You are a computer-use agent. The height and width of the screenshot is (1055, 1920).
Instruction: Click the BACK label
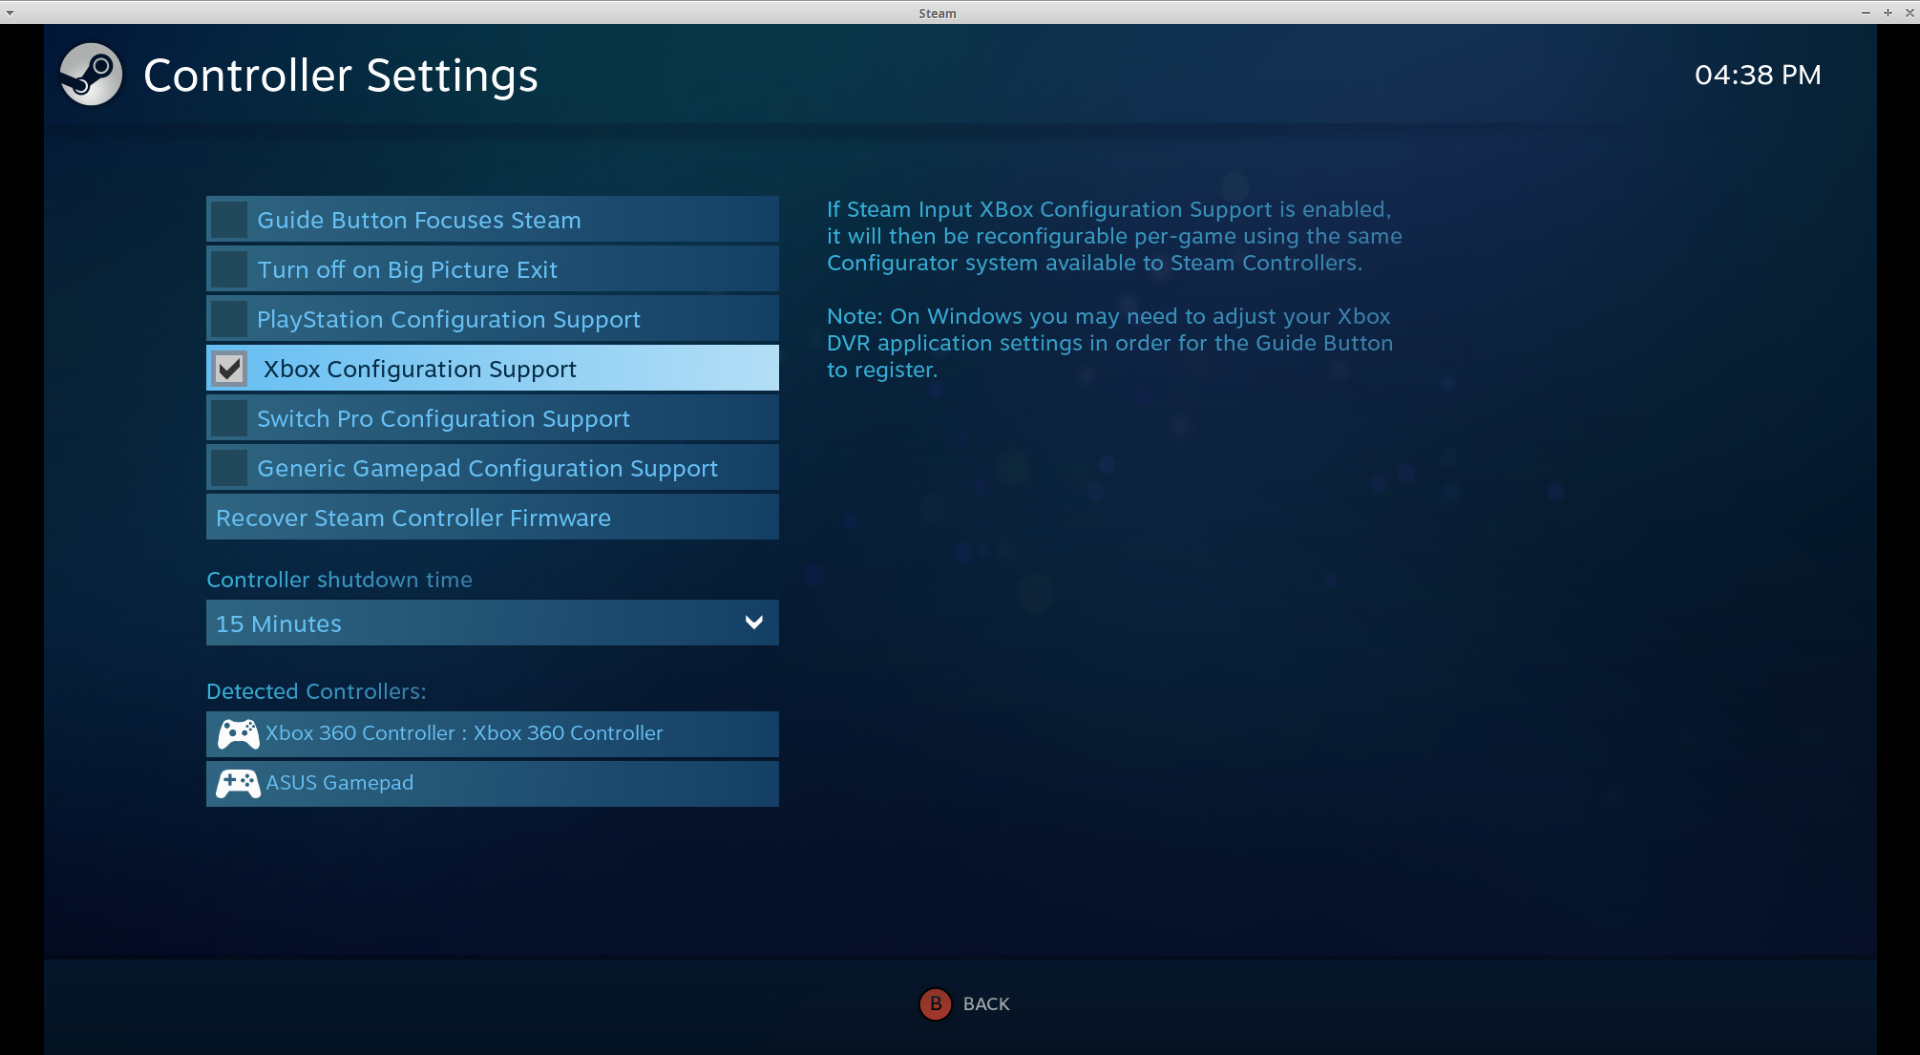pos(986,1004)
